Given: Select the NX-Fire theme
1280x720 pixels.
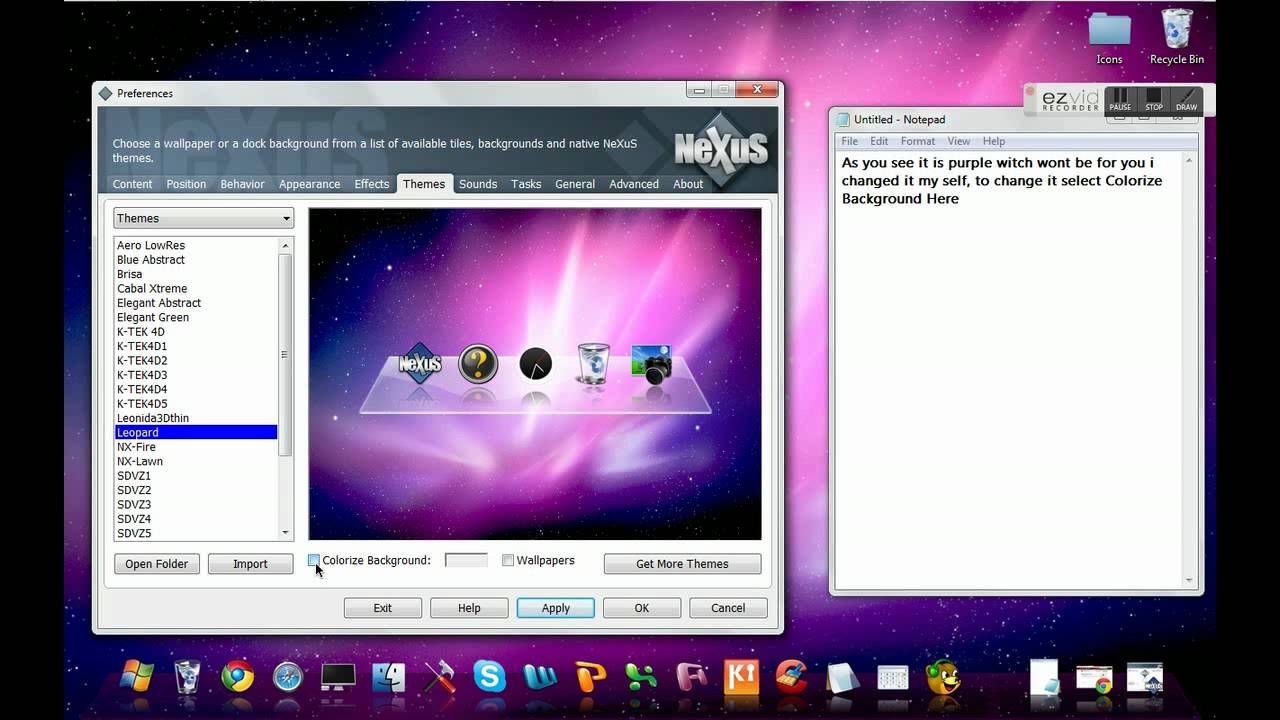Looking at the screenshot, I should coord(195,447).
